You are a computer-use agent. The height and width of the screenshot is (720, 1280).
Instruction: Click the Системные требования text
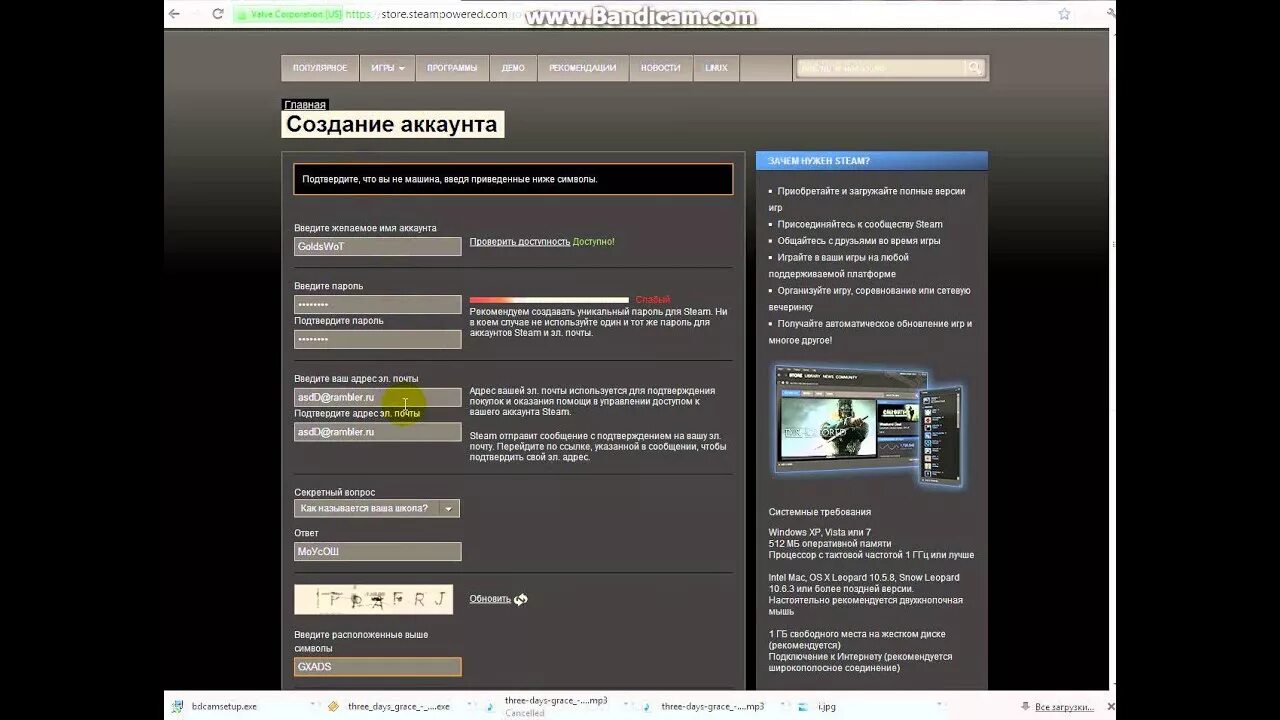(x=820, y=512)
